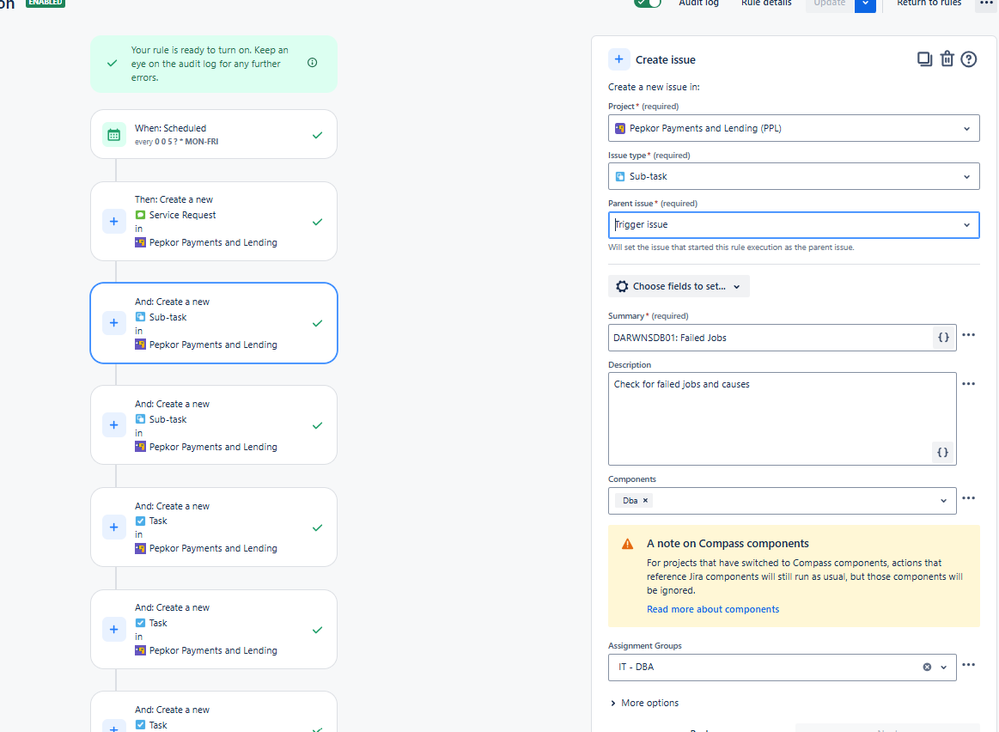Open more options for Assignment Groups
999x732 pixels.
coord(968,665)
